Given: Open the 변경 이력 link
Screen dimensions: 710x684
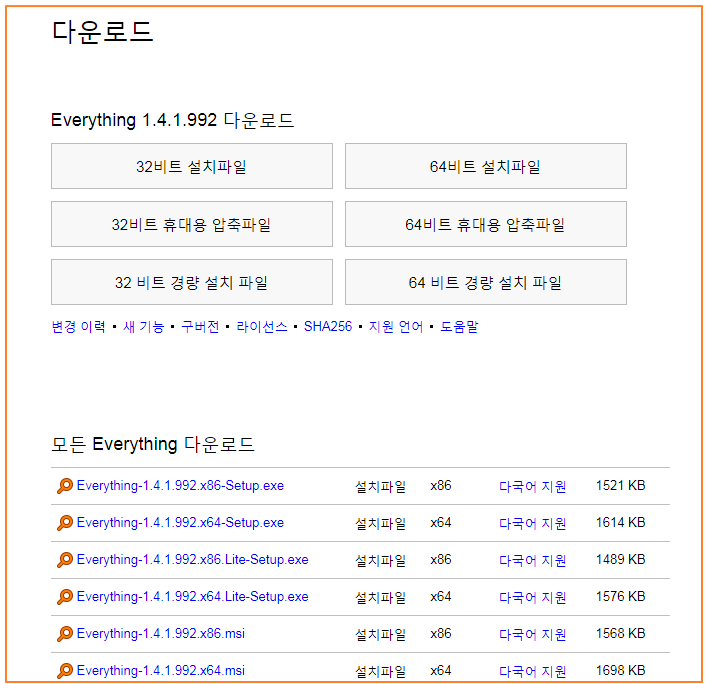Looking at the screenshot, I should coord(78,326).
